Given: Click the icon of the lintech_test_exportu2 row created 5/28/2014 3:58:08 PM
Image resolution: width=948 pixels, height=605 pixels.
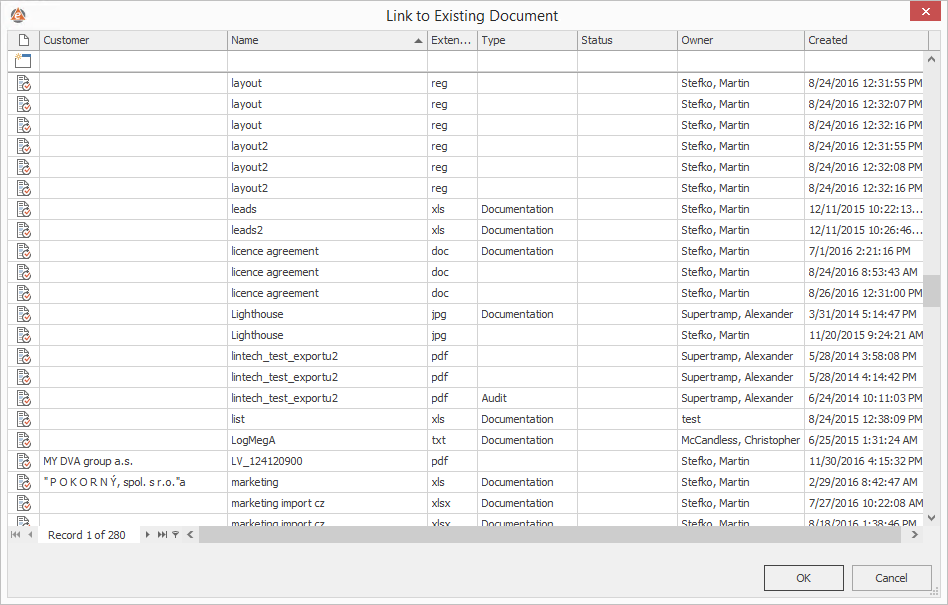Looking at the screenshot, I should (x=24, y=356).
